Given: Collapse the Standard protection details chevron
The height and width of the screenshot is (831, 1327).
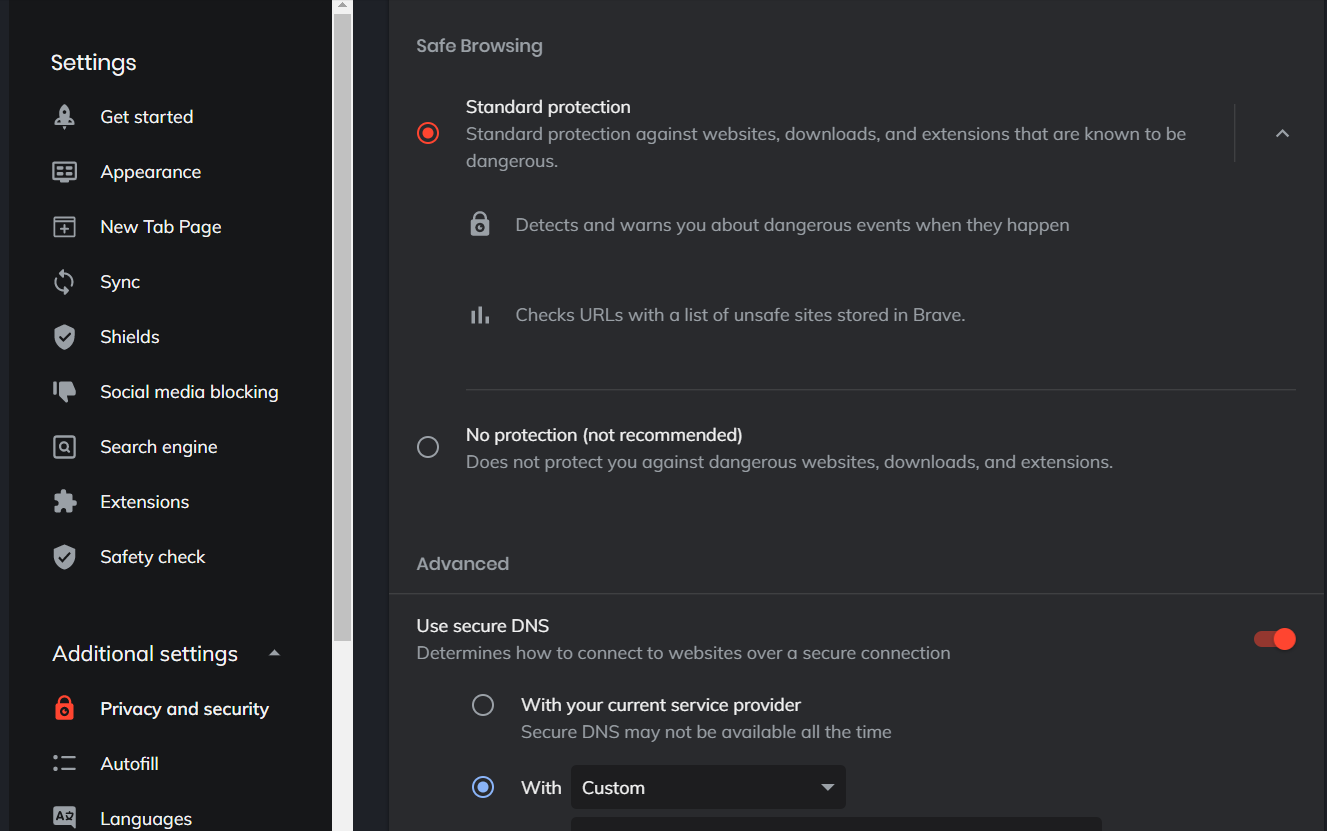Looking at the screenshot, I should tap(1282, 133).
